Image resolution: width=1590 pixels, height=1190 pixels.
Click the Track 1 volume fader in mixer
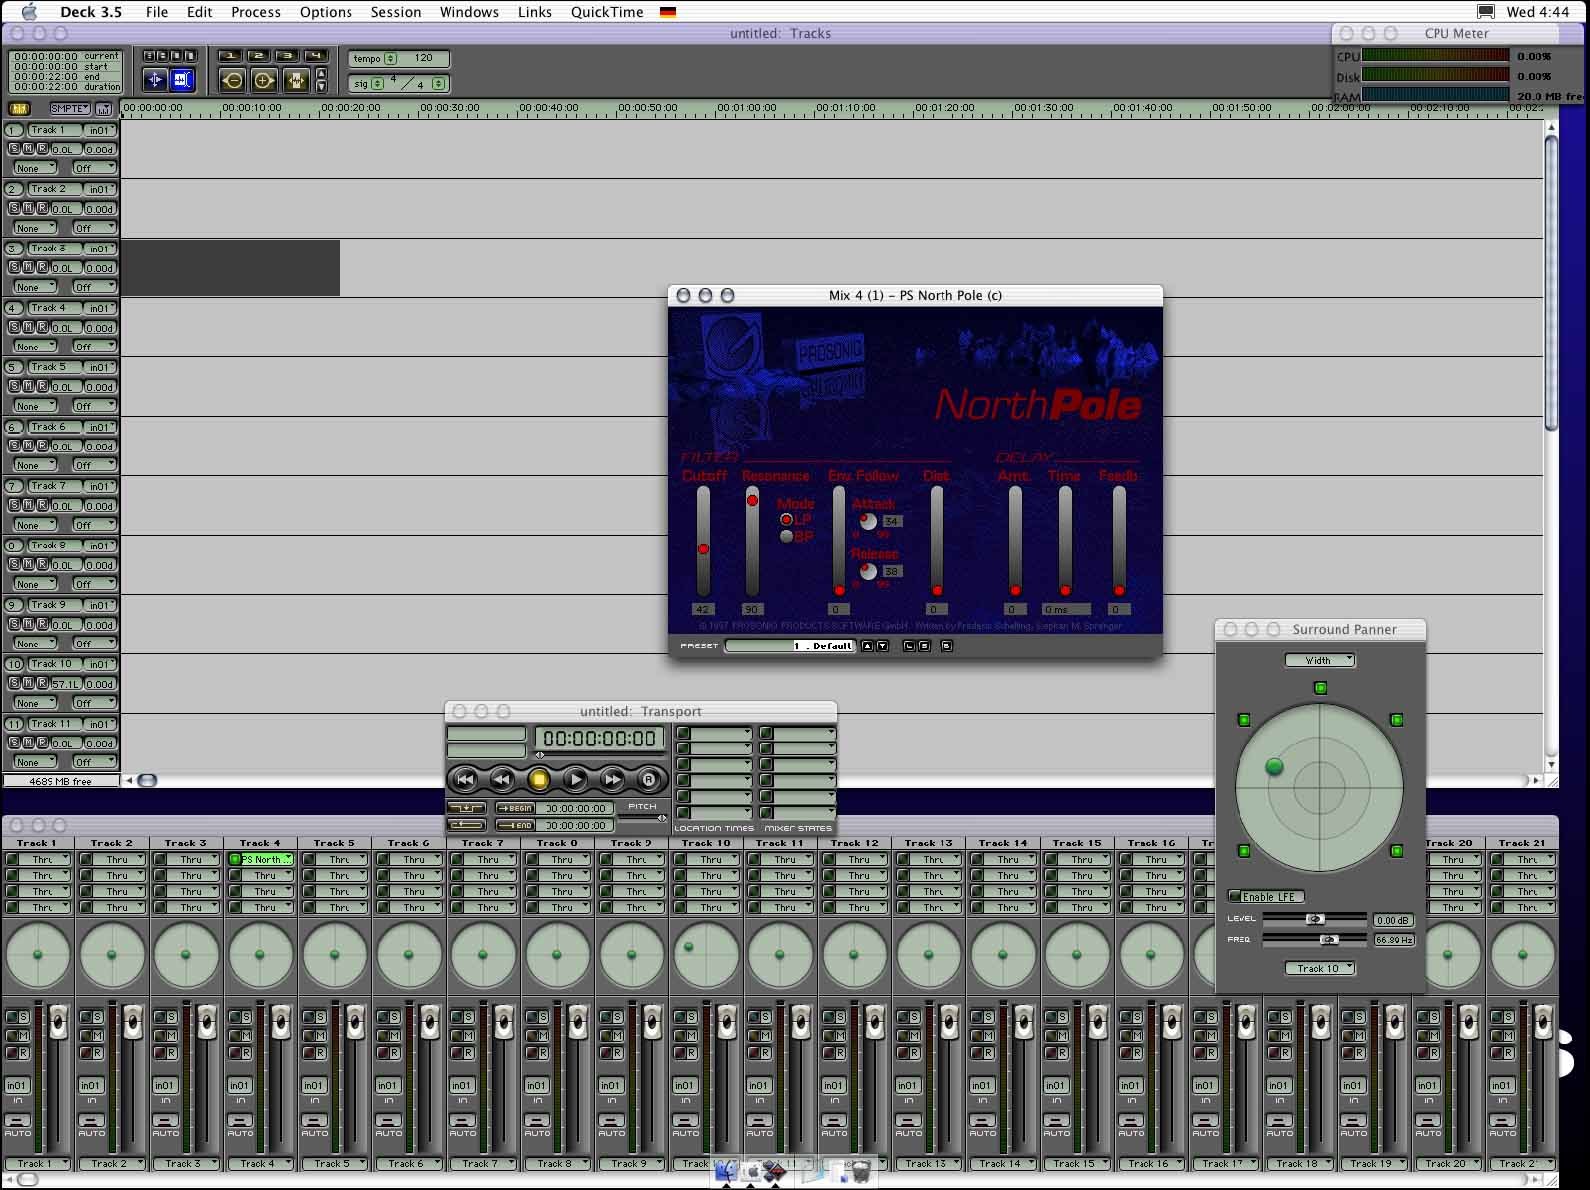pos(58,1021)
